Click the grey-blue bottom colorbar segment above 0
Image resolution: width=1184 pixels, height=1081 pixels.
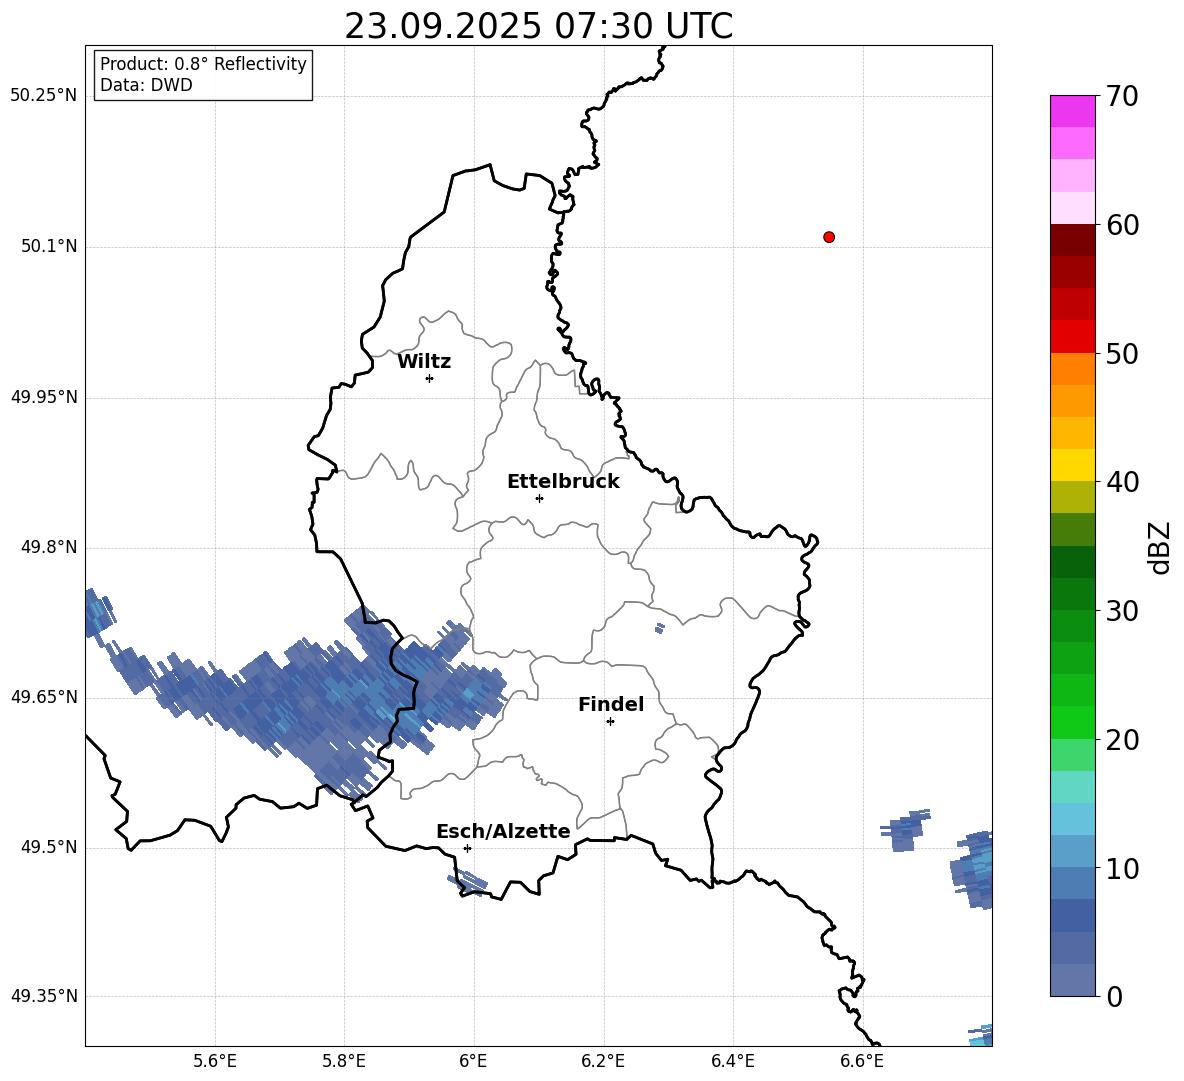[x=1072, y=980]
